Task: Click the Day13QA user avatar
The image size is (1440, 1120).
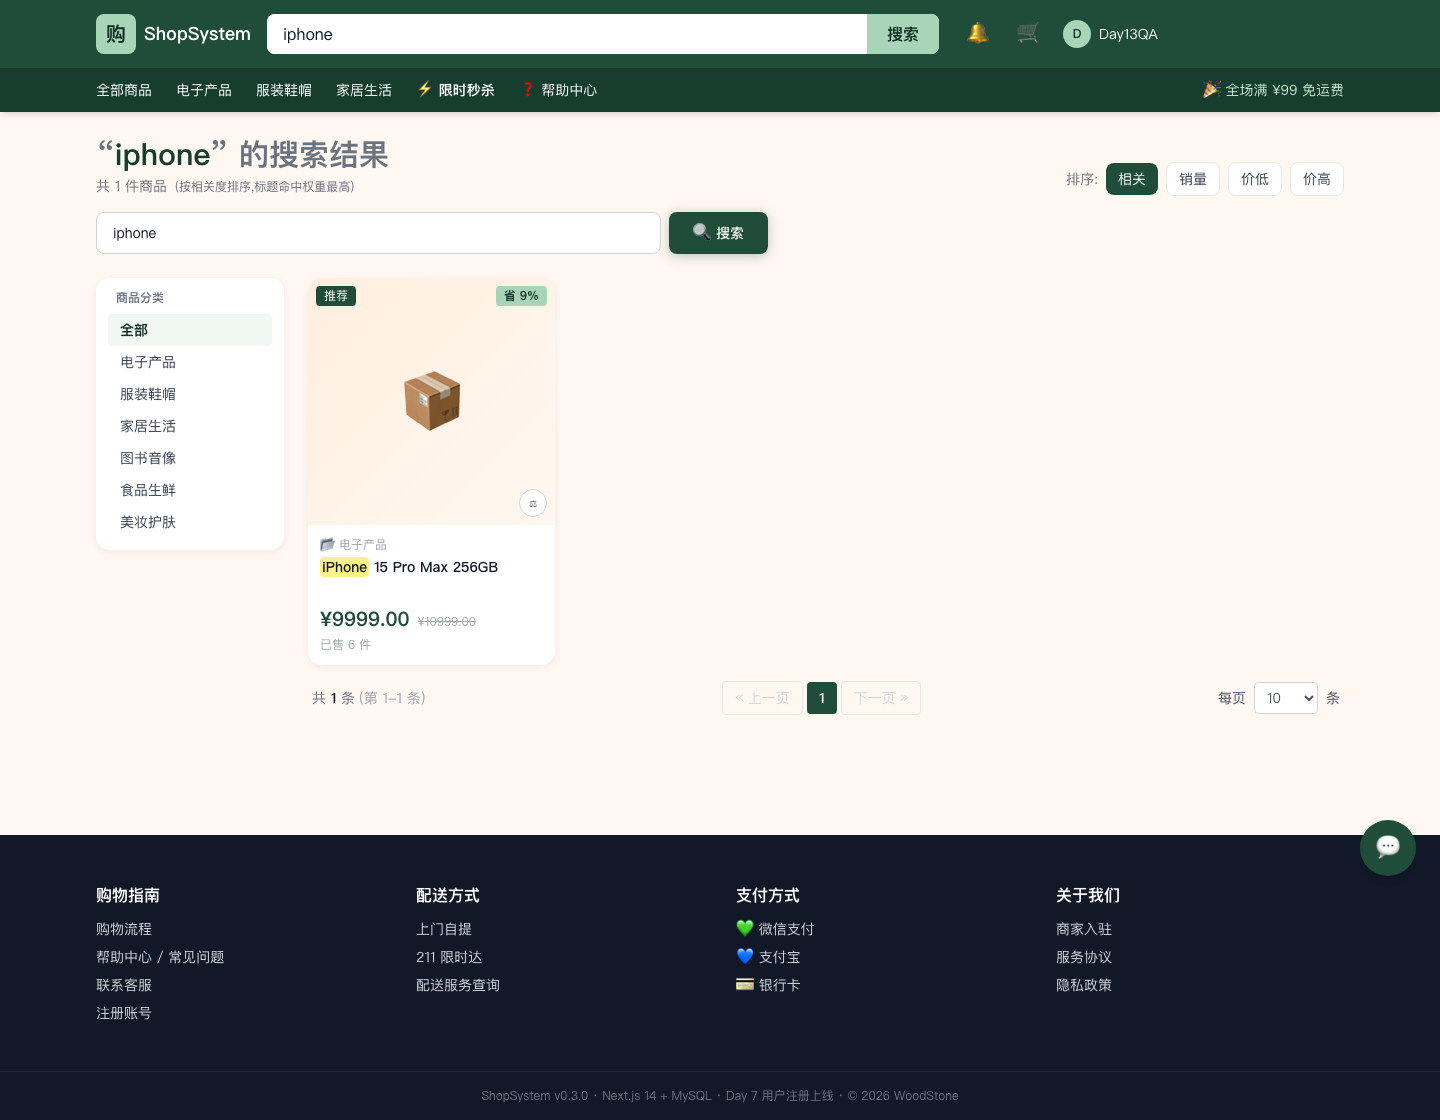Action: point(1077,34)
